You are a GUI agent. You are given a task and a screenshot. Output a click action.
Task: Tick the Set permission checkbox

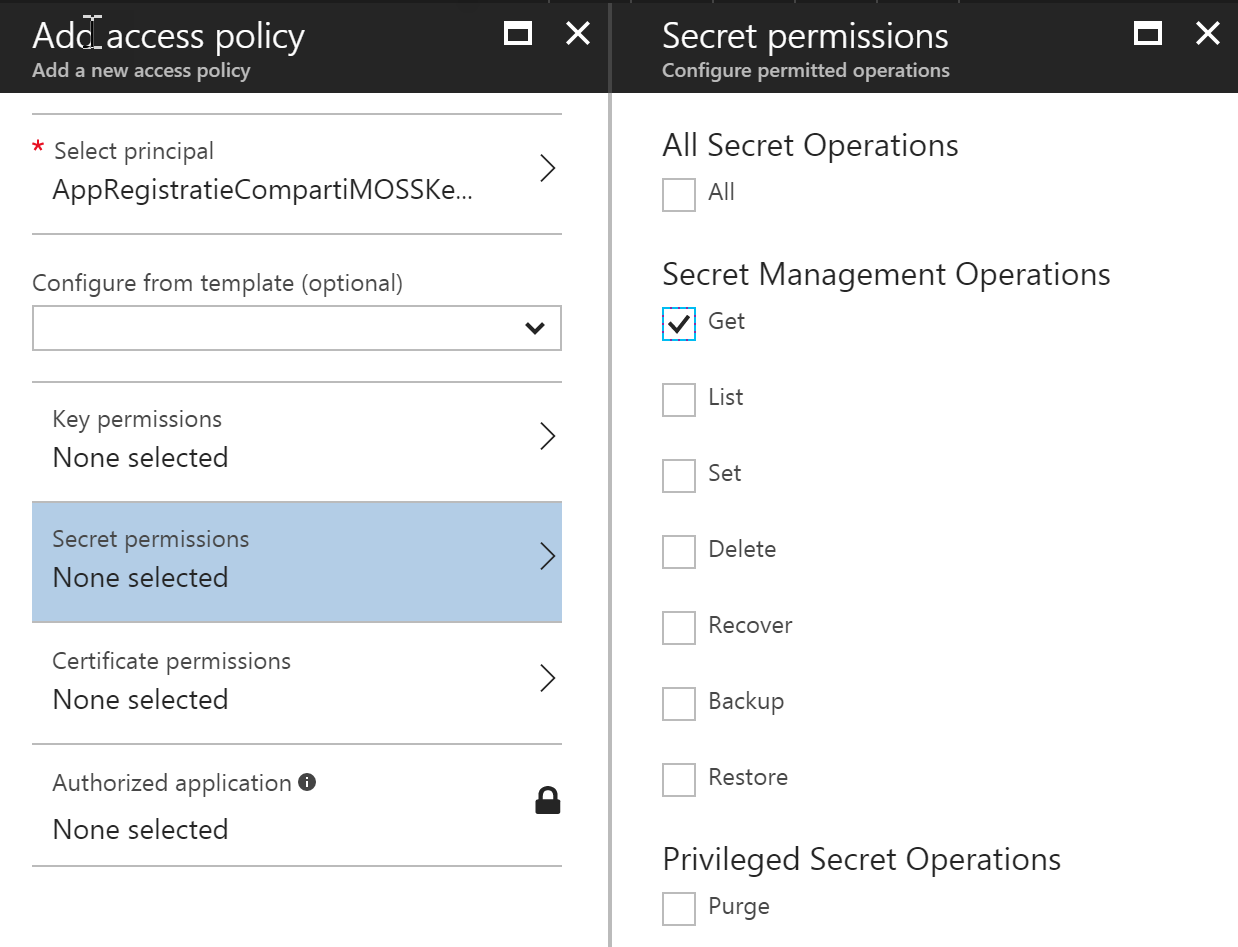pos(679,476)
